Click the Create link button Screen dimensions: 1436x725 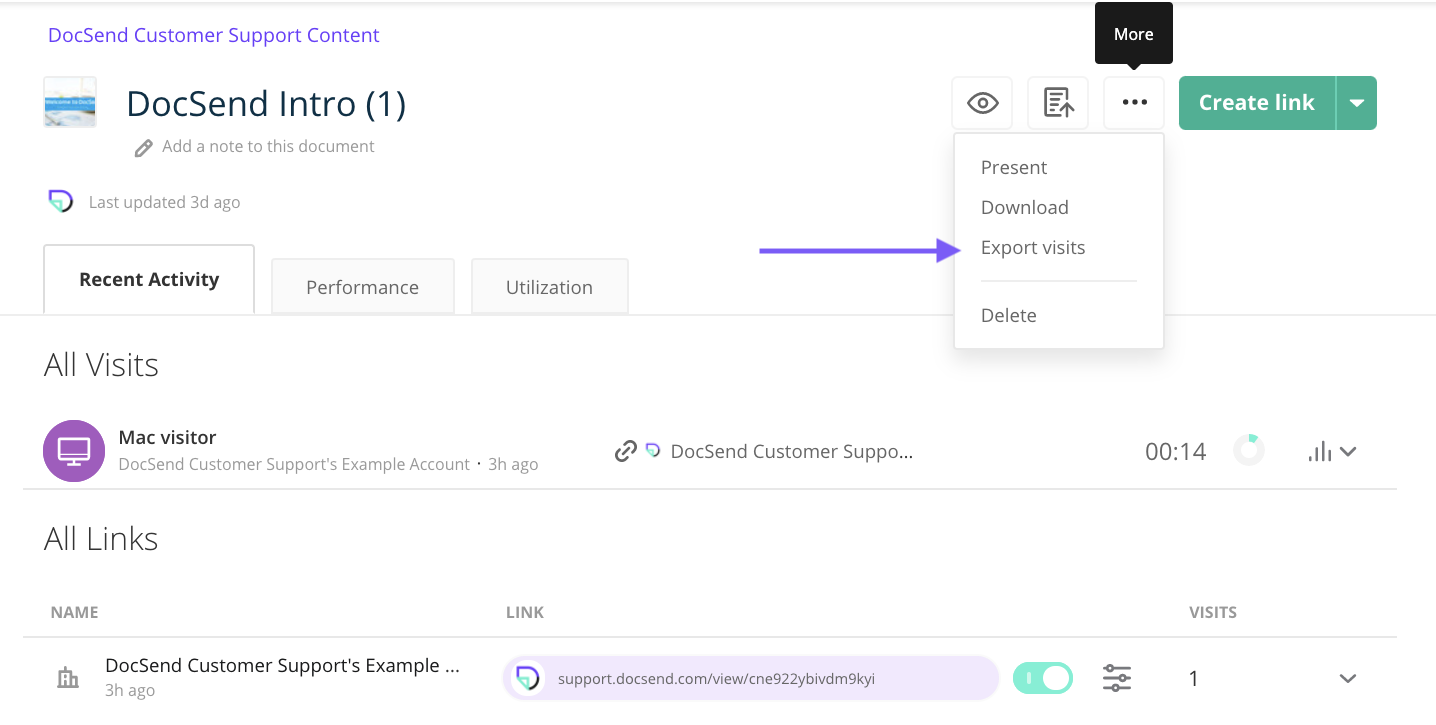[1257, 103]
